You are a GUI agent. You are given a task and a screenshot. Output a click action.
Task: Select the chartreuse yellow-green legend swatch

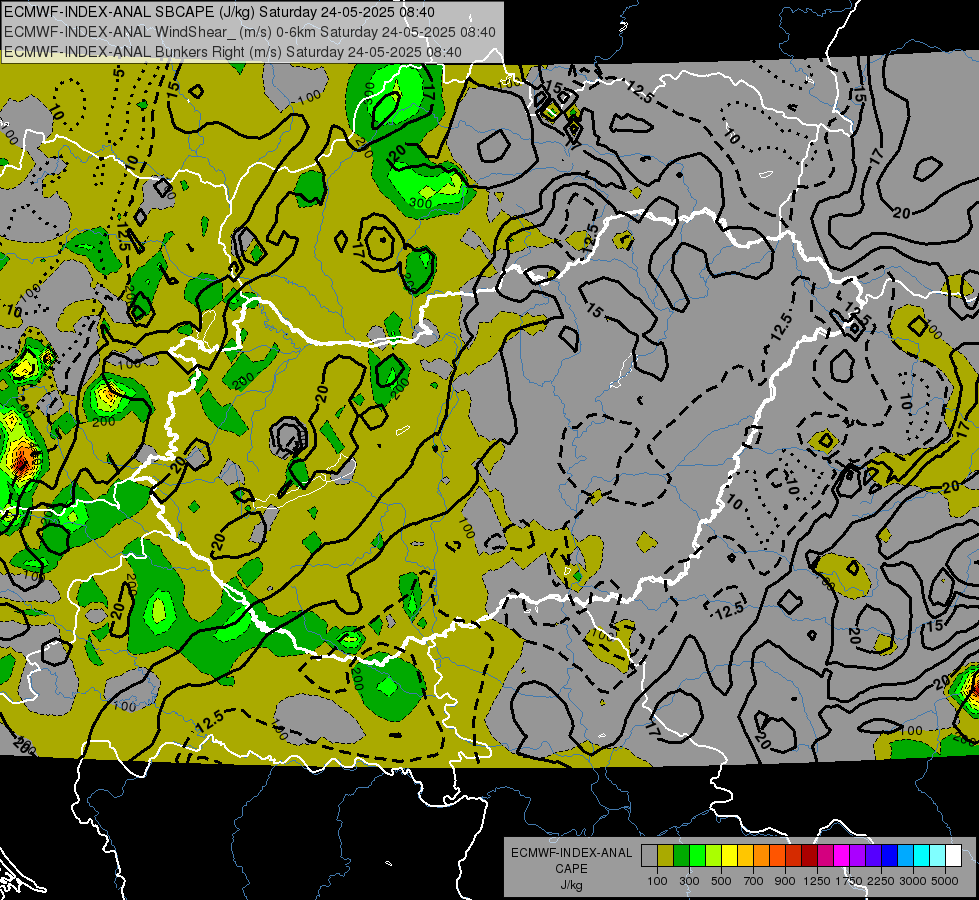coord(714,856)
